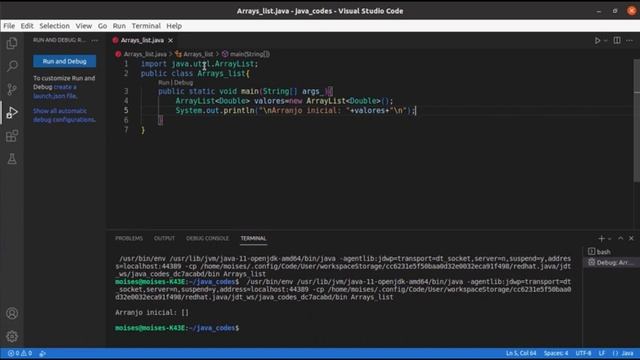Select the Debug terminal entry

(610, 263)
